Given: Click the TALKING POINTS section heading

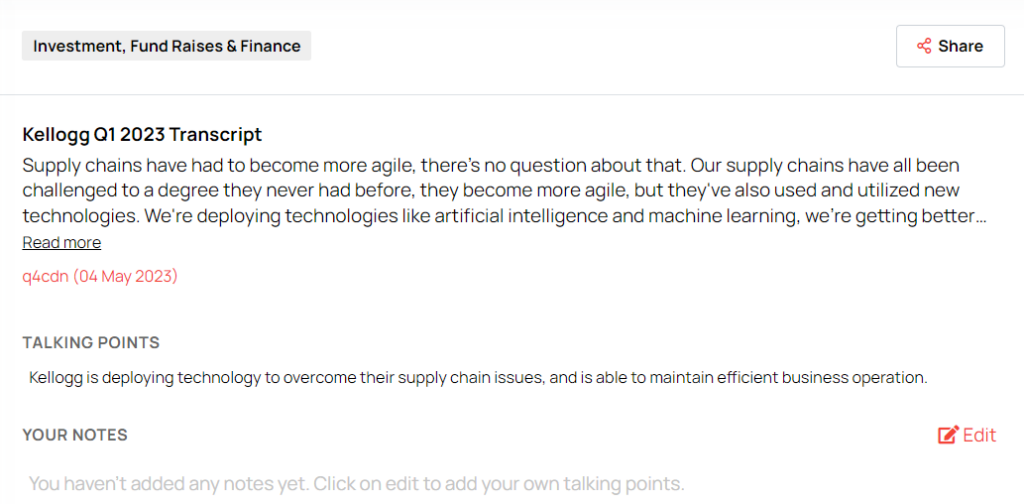Looking at the screenshot, I should point(91,343).
